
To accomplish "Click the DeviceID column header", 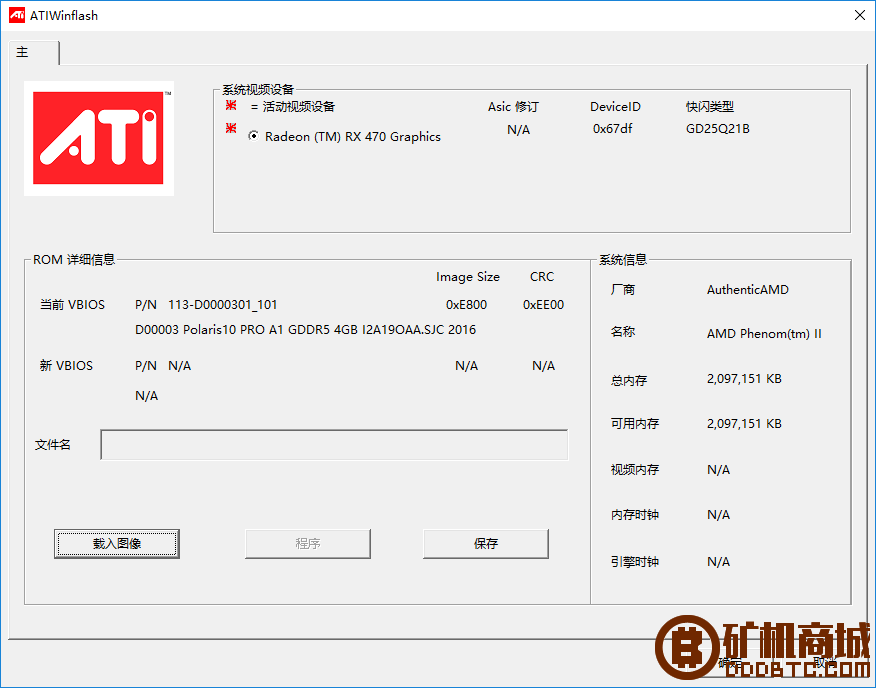I will tap(615, 107).
